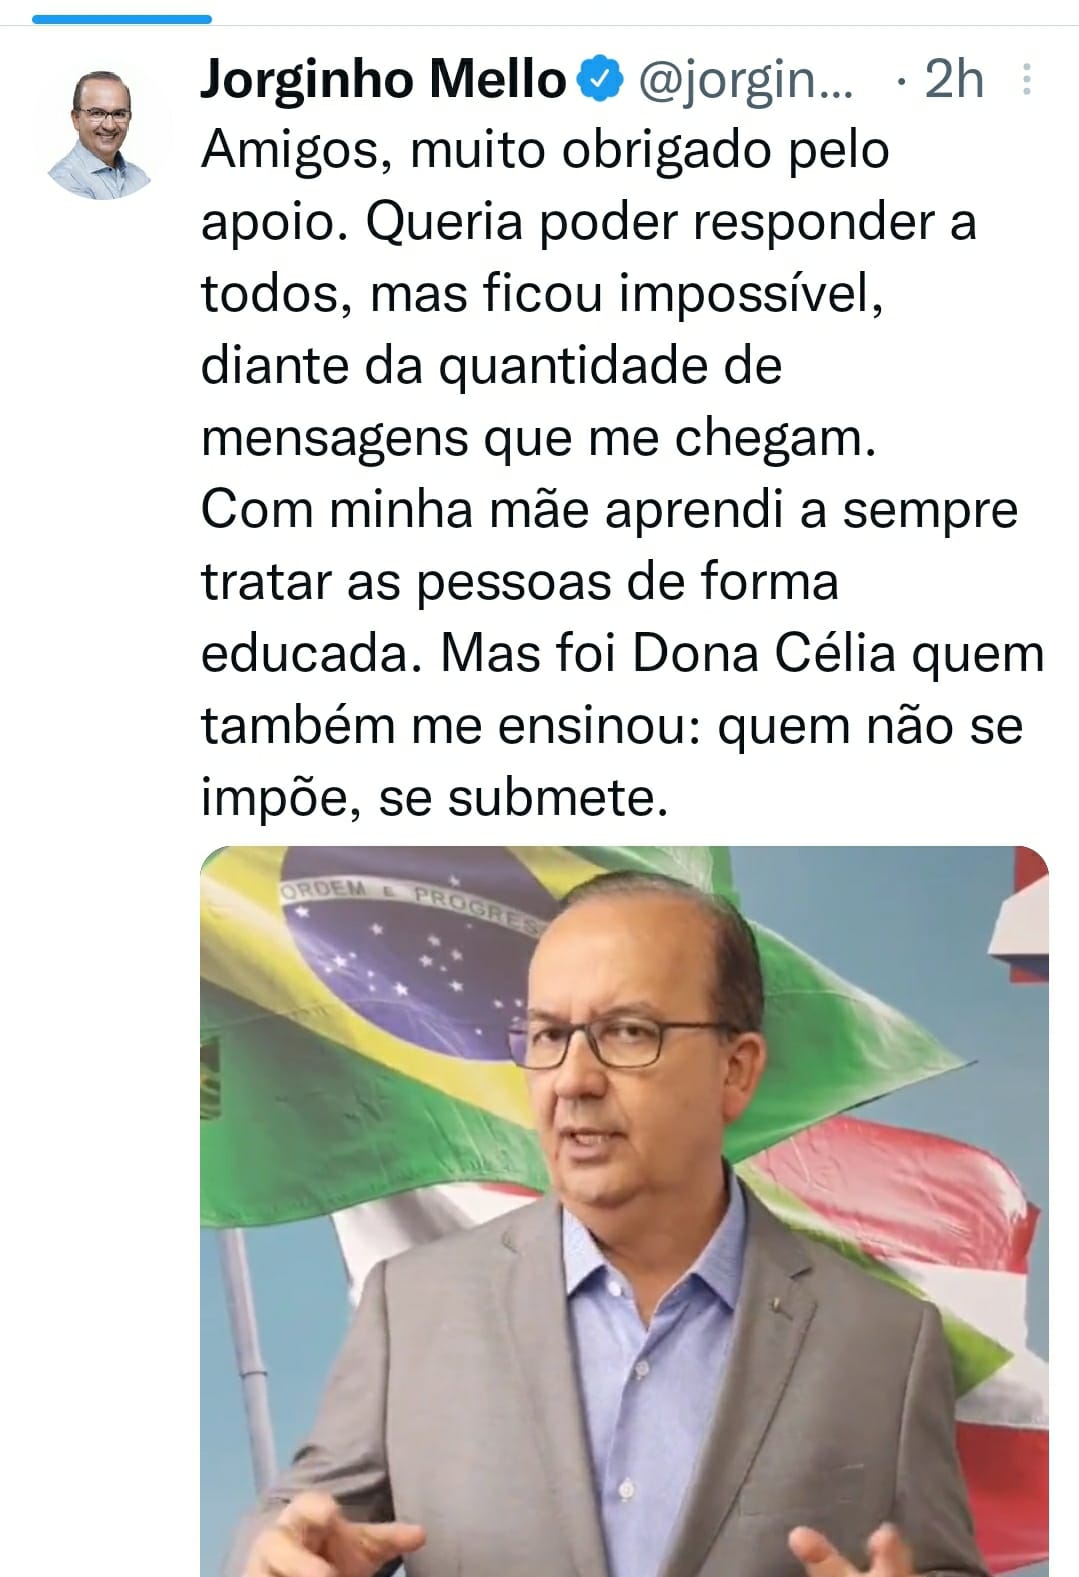Image resolution: width=1079 pixels, height=1577 pixels.
Task: Open the three-dot tweet options menu
Action: point(1025,80)
